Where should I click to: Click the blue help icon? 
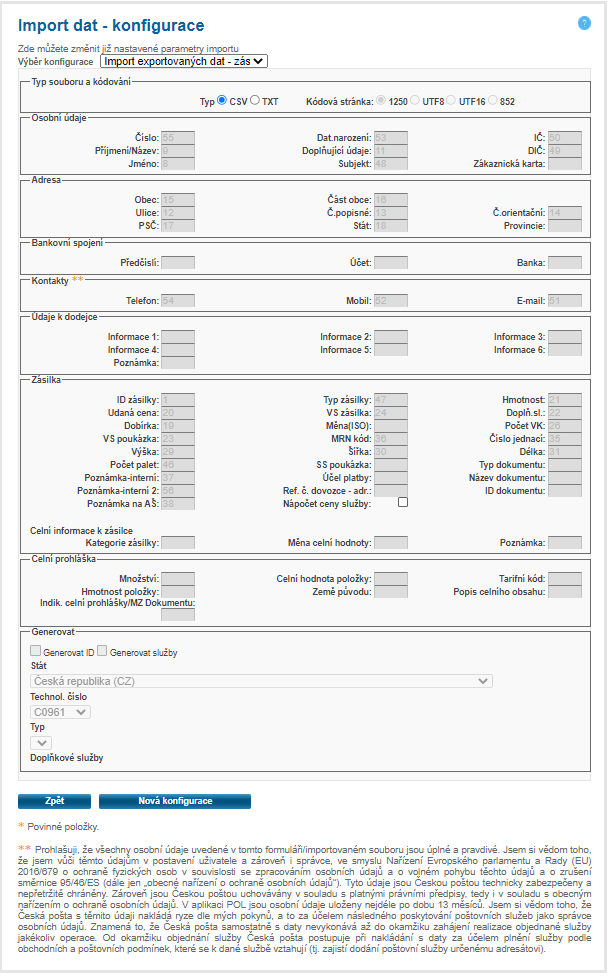pos(585,23)
